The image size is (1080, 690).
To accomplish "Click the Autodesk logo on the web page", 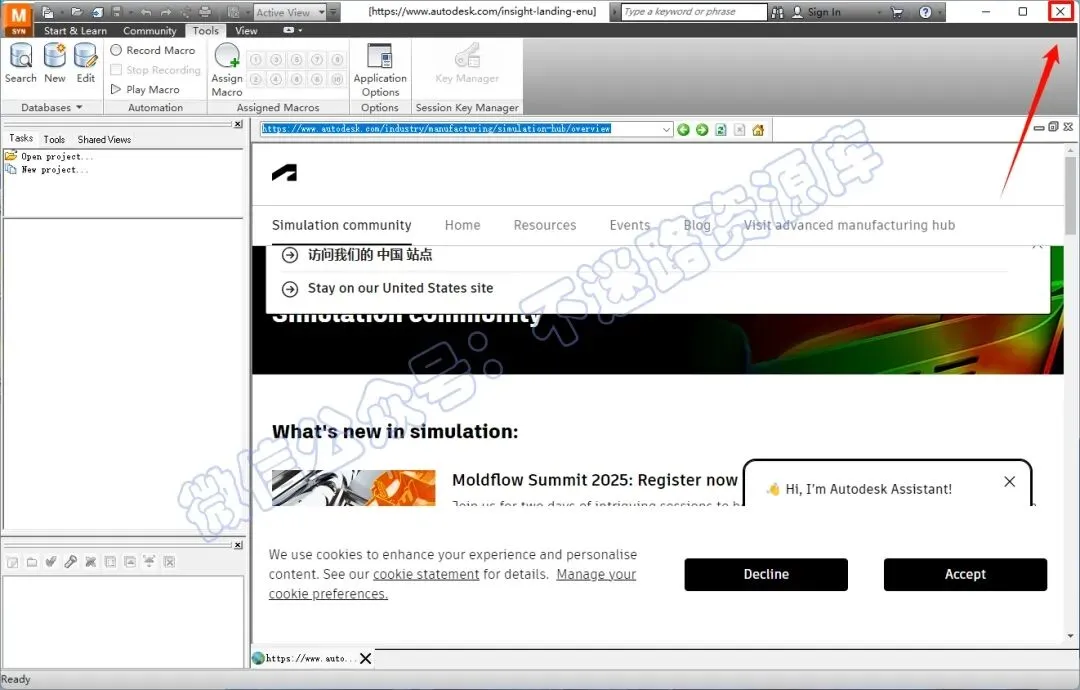I will click(284, 173).
